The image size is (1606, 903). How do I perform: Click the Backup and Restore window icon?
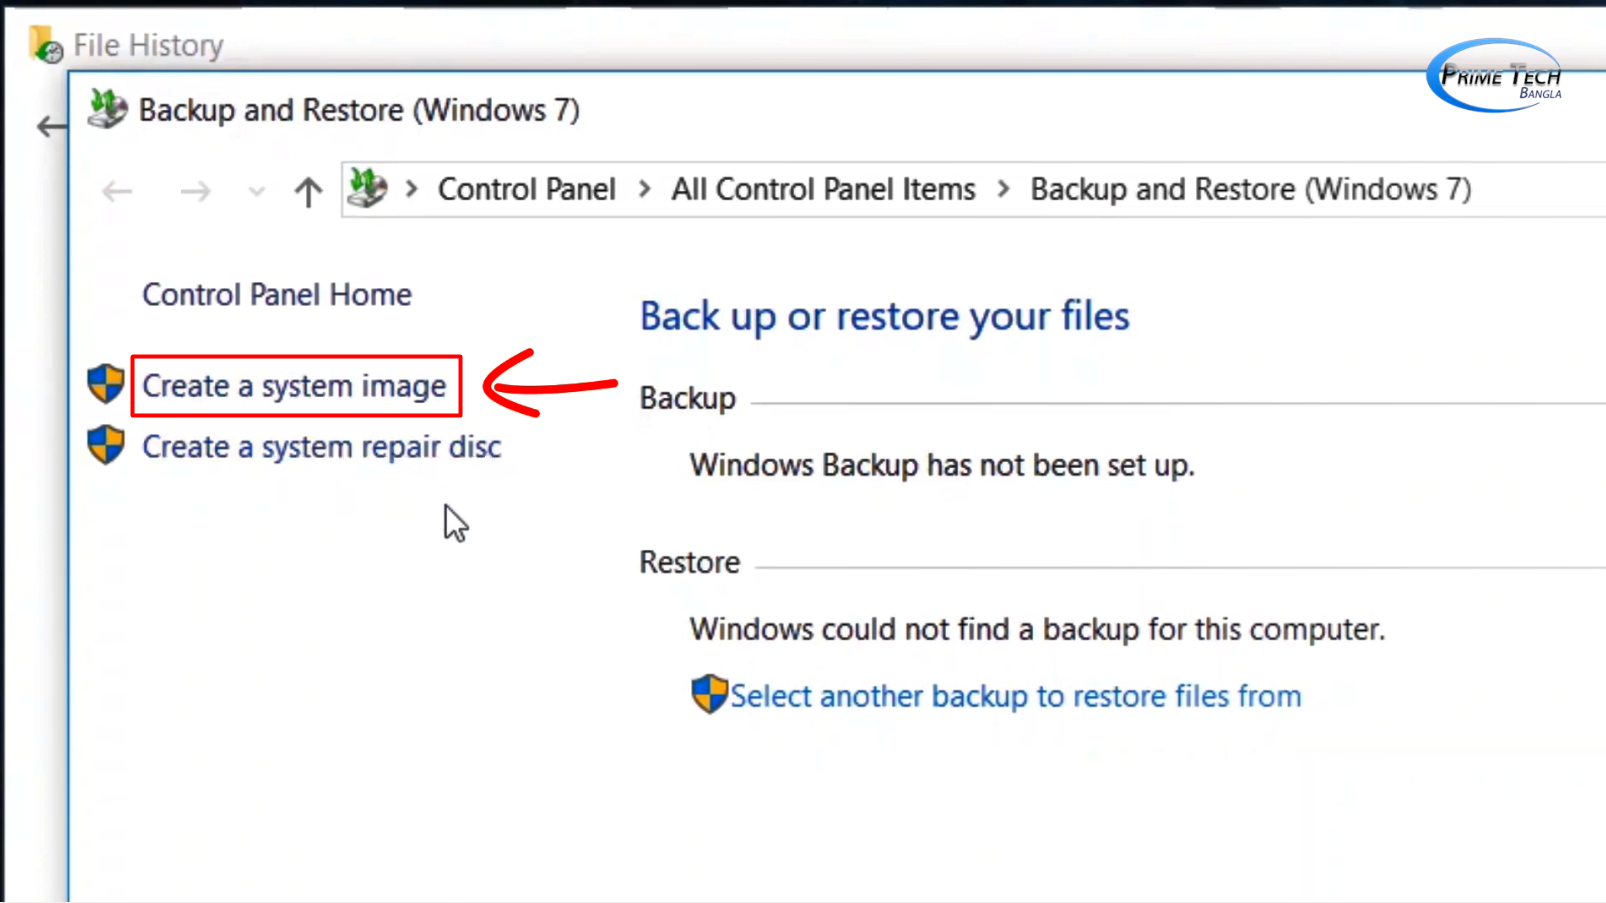107,109
